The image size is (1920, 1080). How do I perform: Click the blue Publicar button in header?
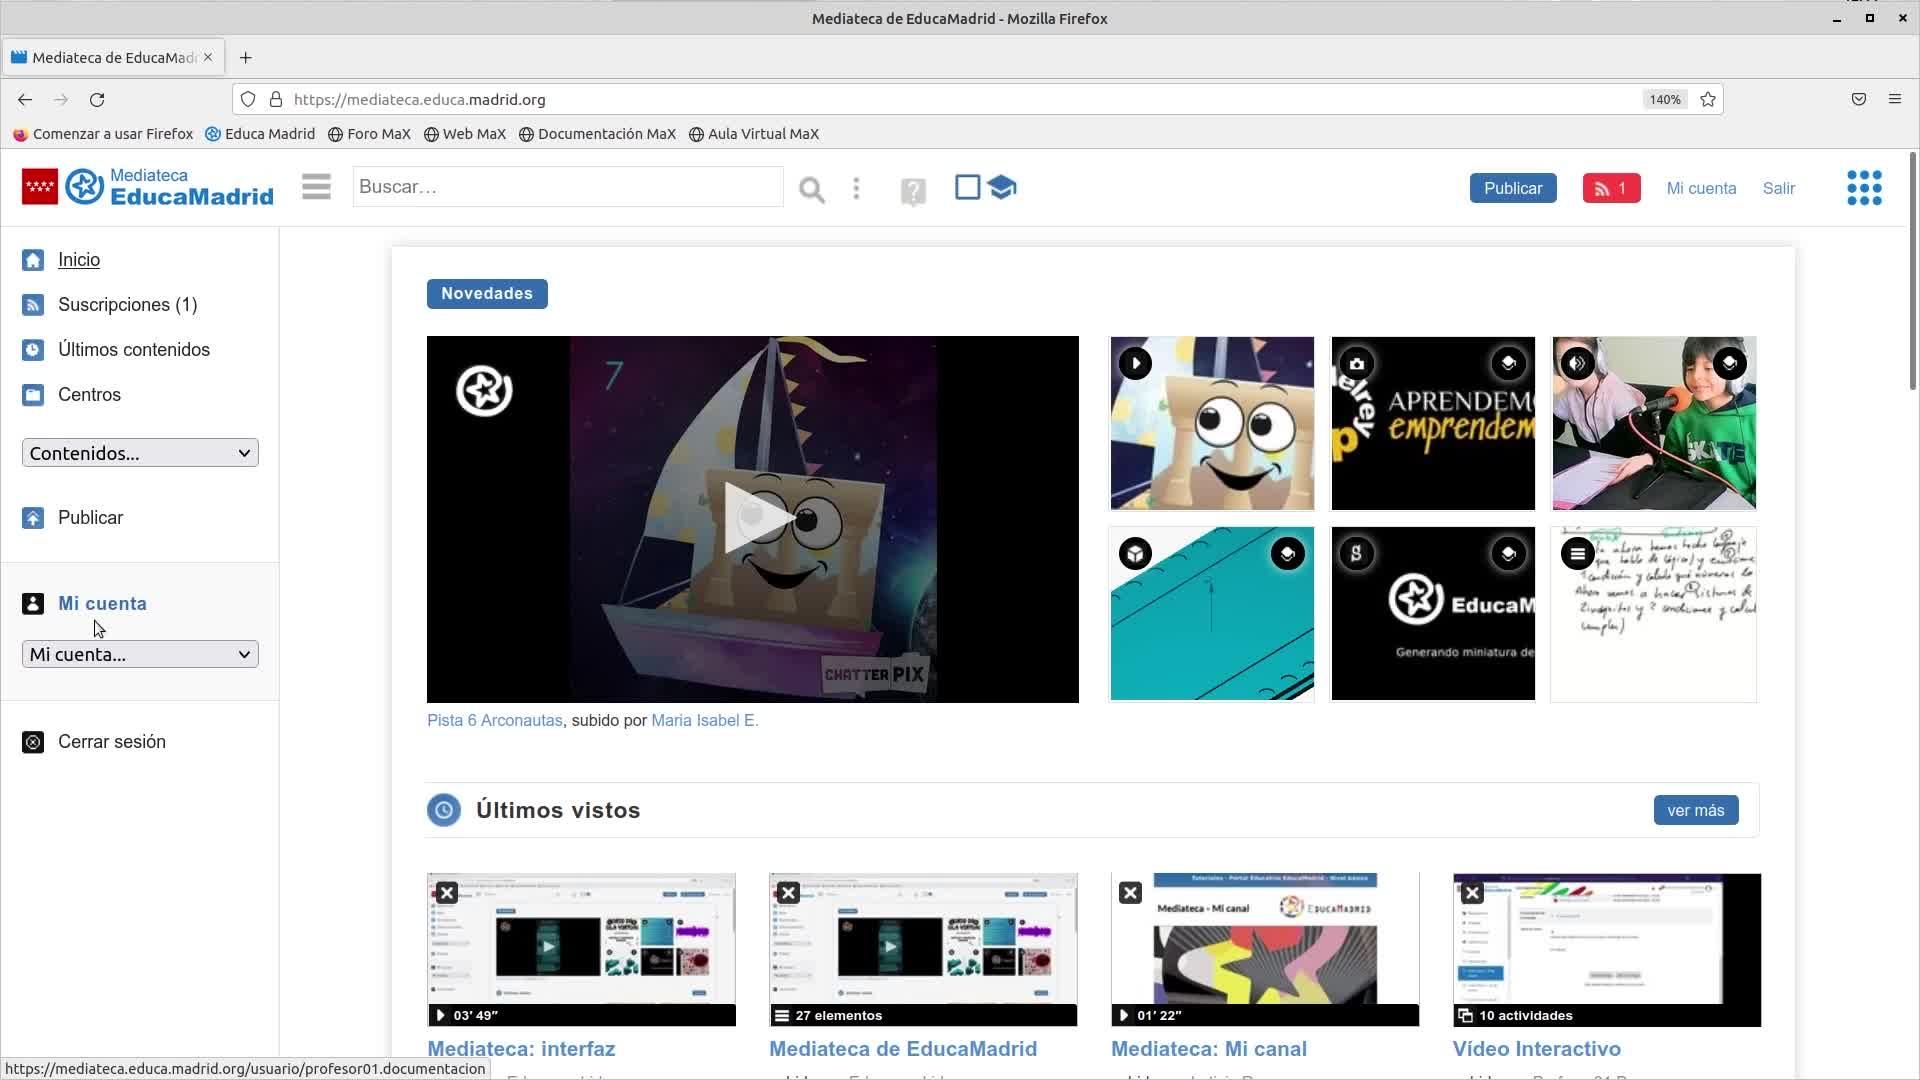1512,188
